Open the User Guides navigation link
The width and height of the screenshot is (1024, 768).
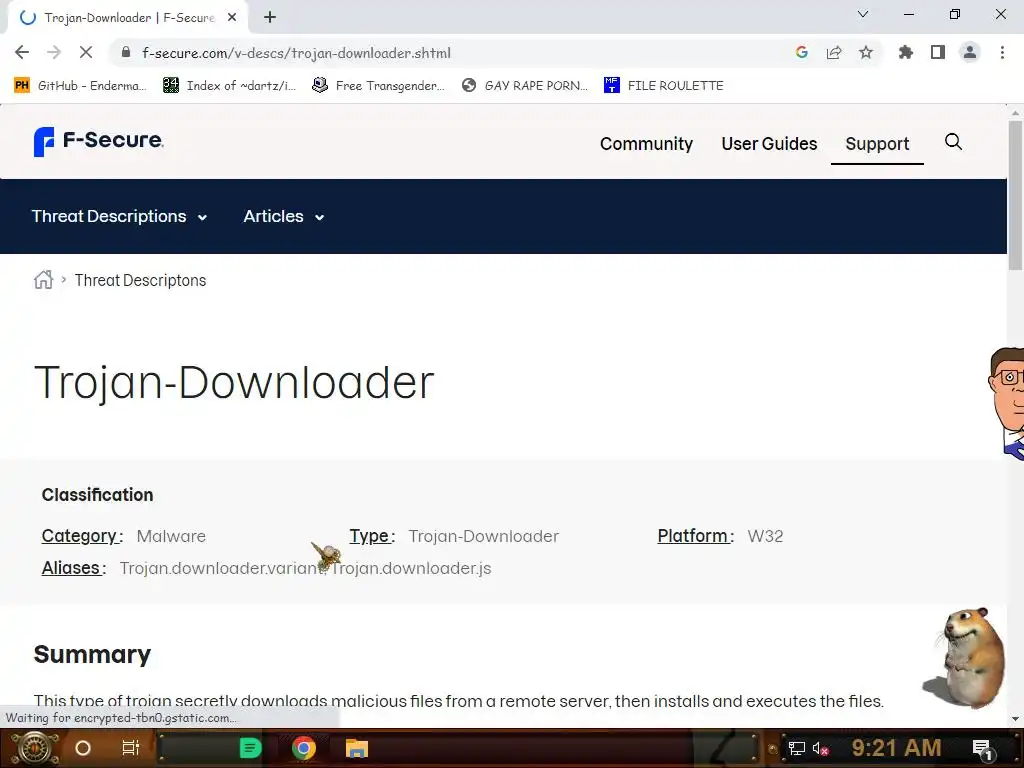(x=769, y=144)
